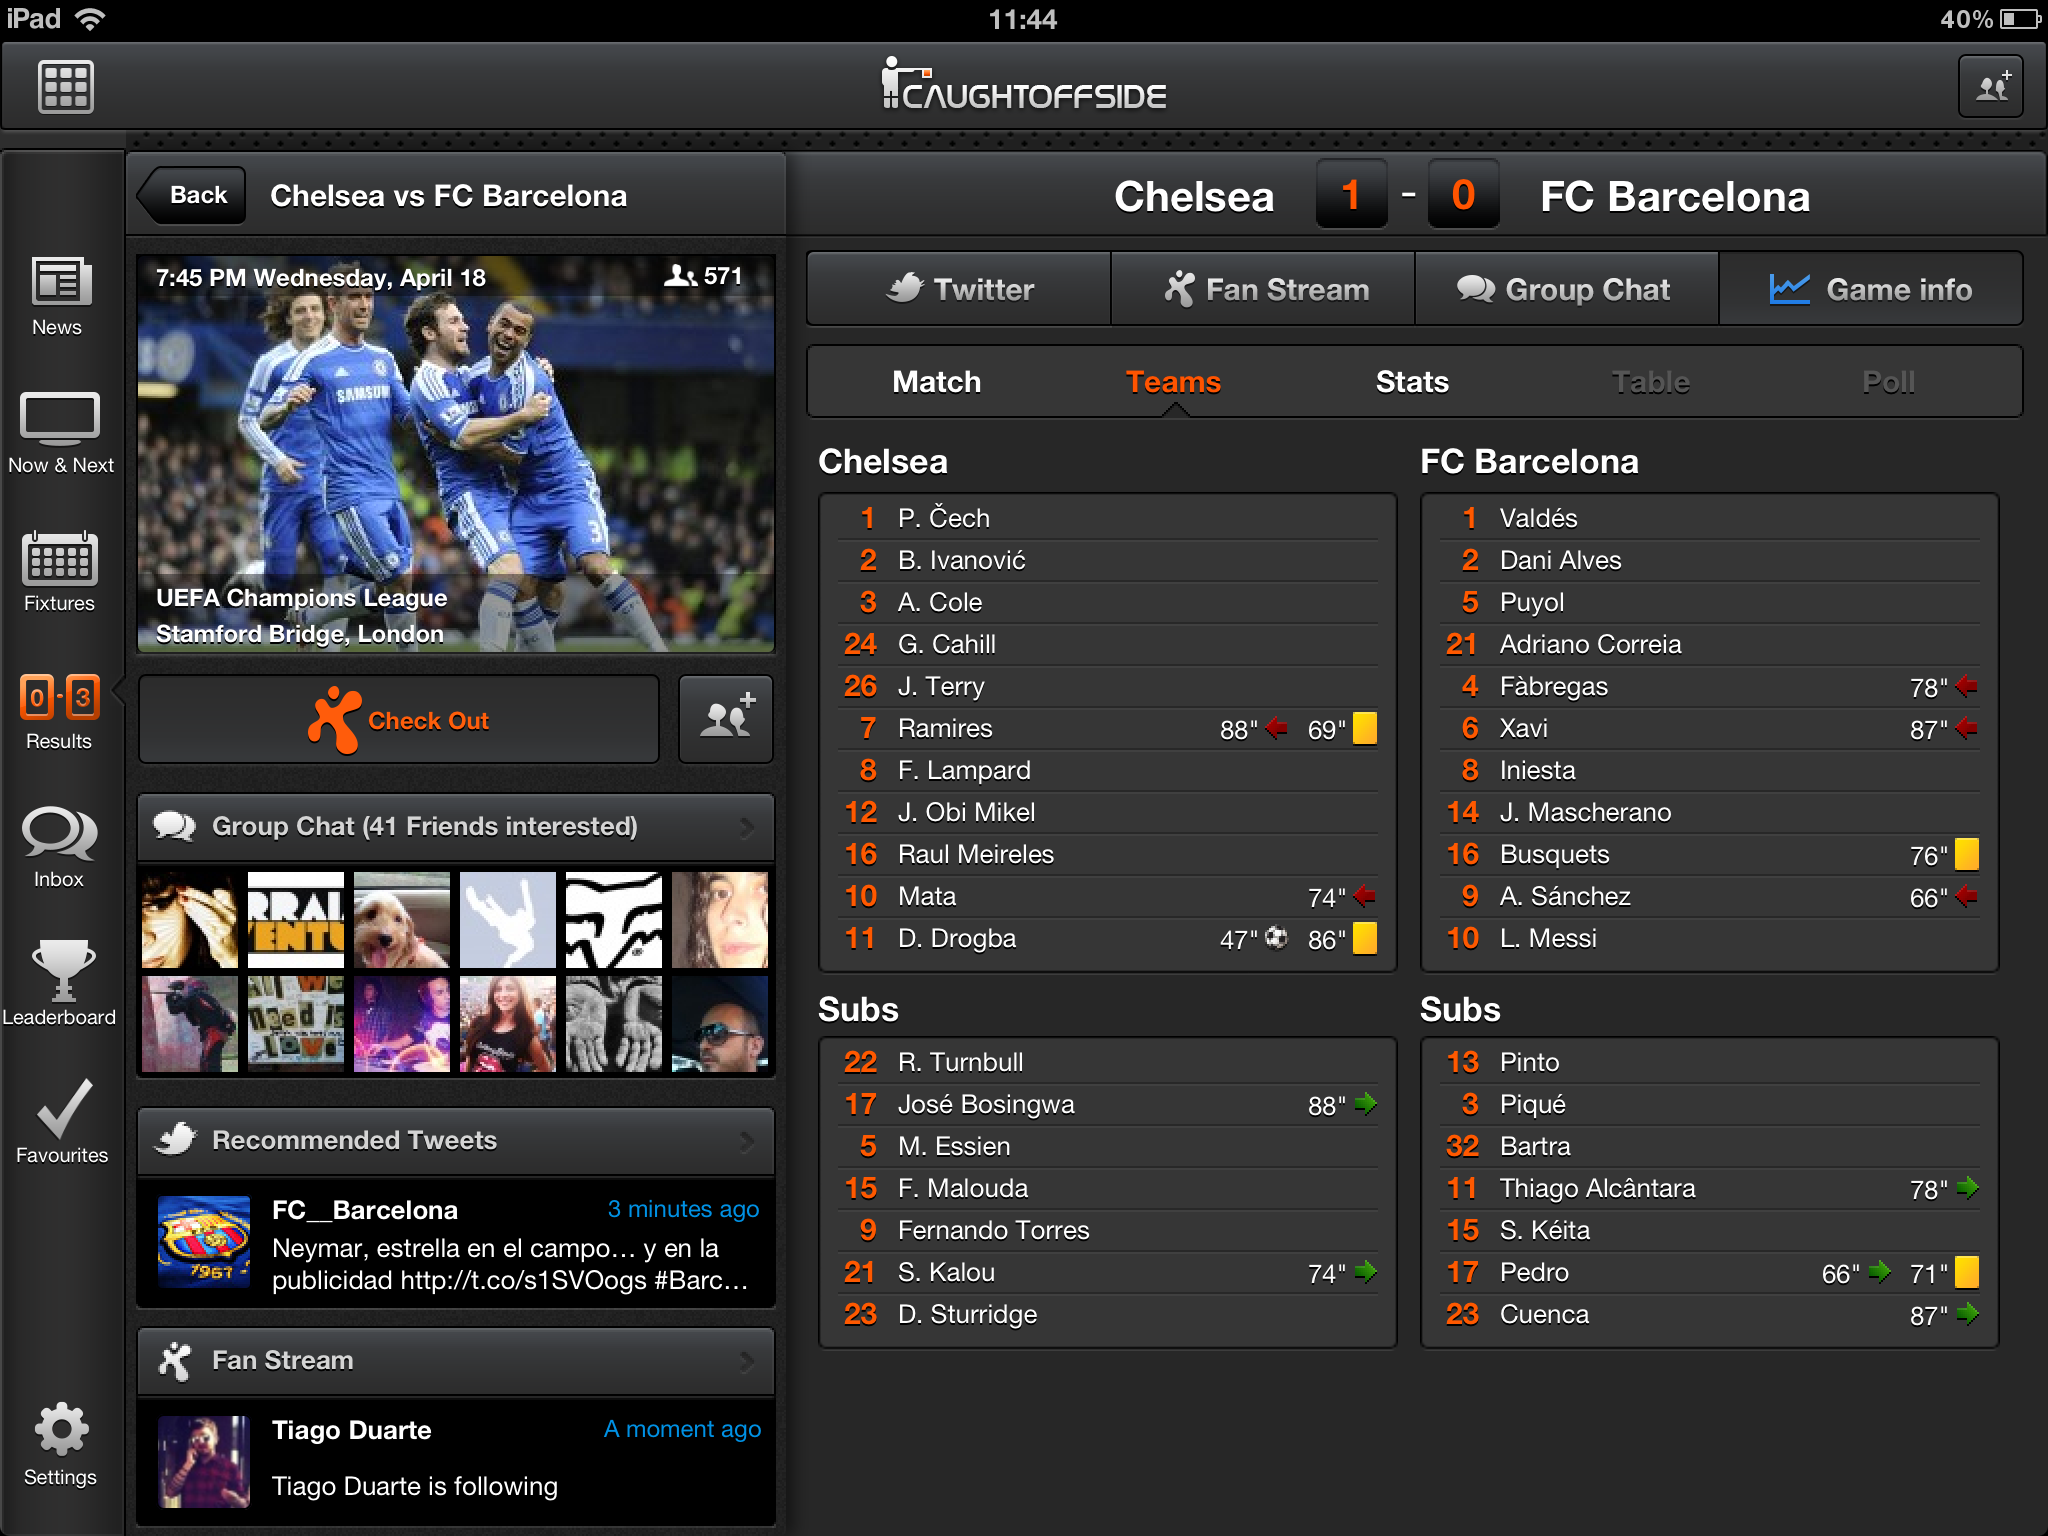The width and height of the screenshot is (2048, 1536).
Task: Tap the Group Chat speech bubble icon
Action: click(175, 827)
